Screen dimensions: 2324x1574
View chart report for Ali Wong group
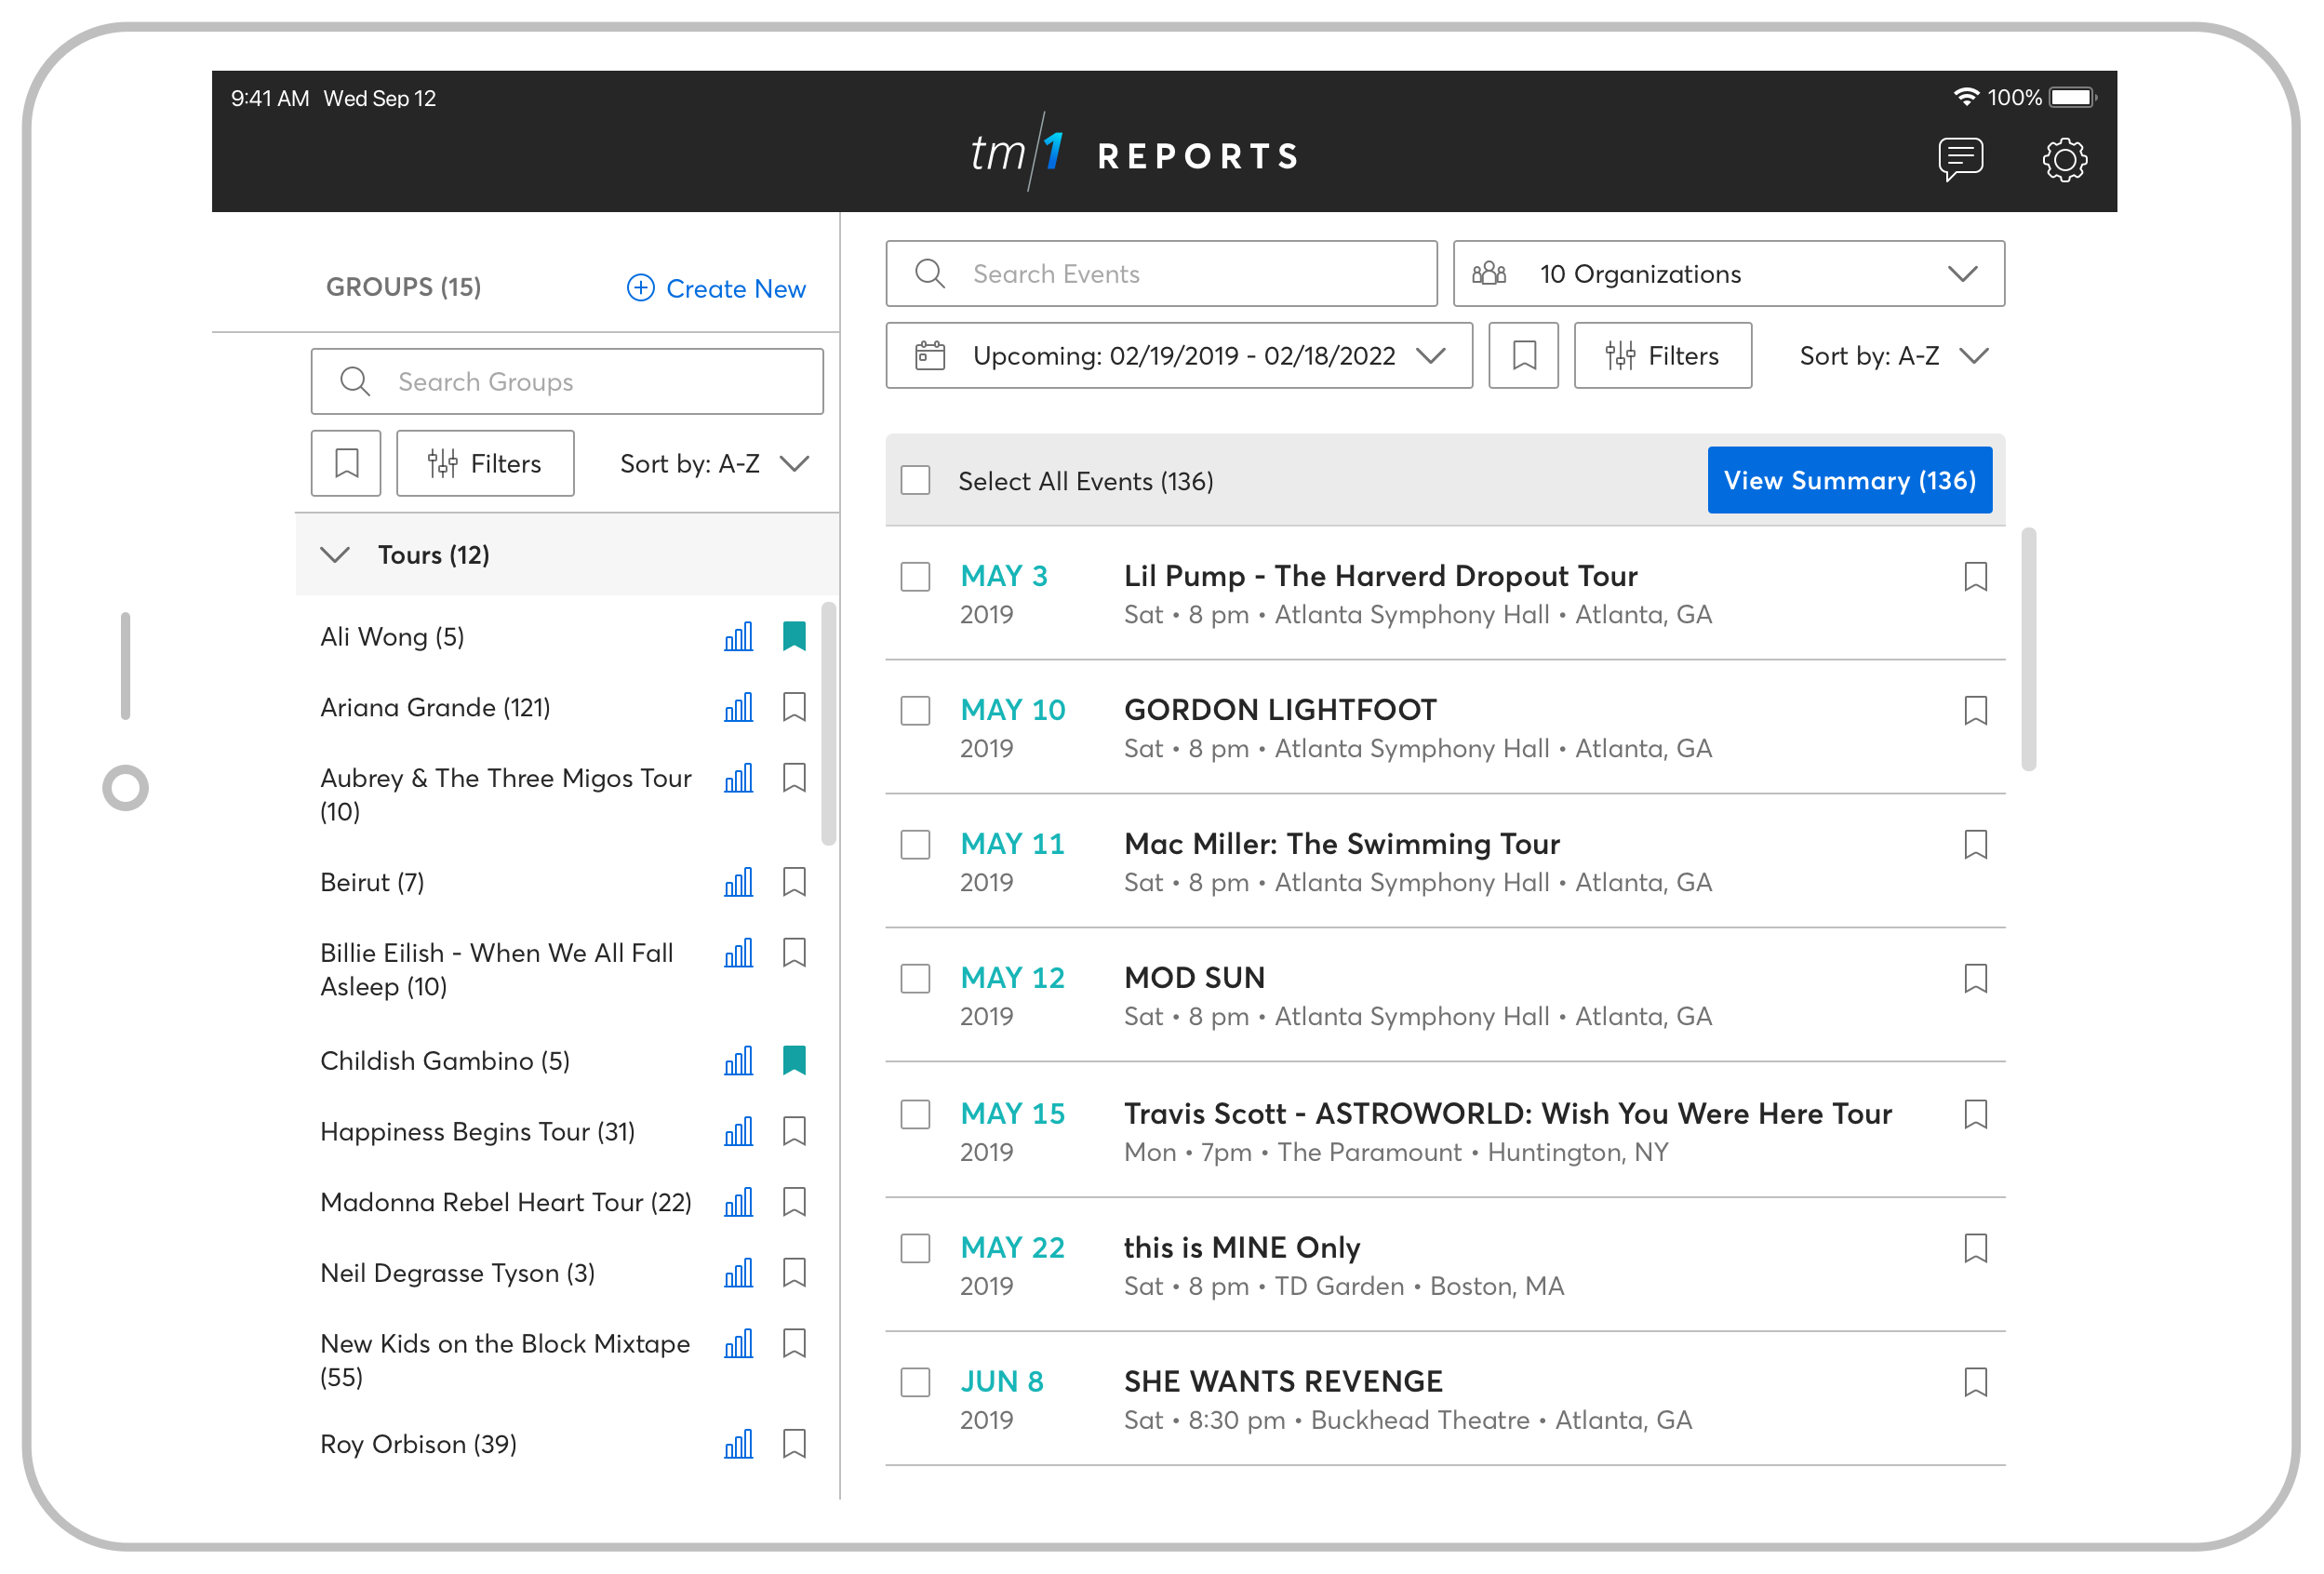point(738,637)
